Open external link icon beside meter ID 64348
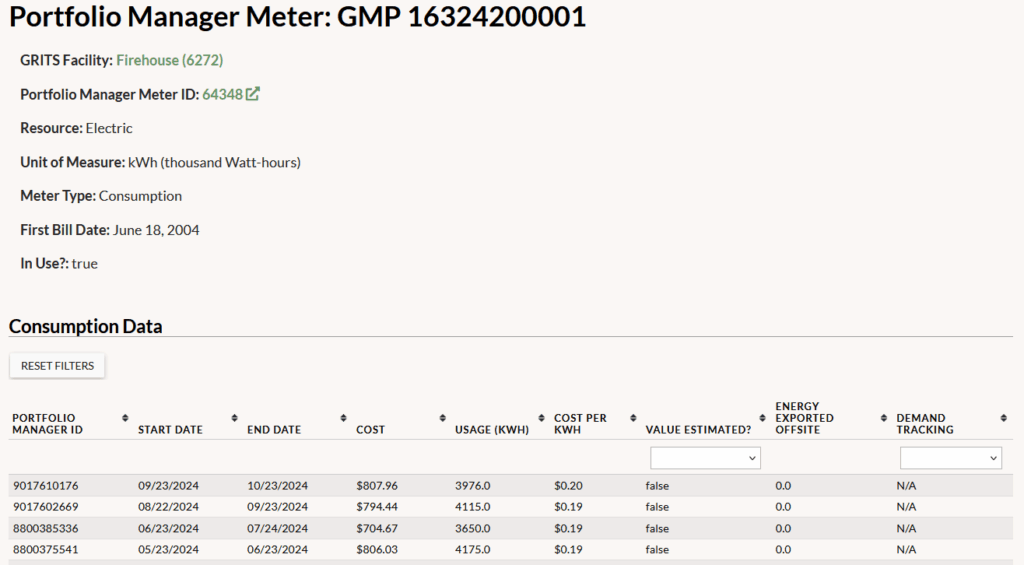The height and width of the screenshot is (565, 1024). pyautogui.click(x=253, y=94)
